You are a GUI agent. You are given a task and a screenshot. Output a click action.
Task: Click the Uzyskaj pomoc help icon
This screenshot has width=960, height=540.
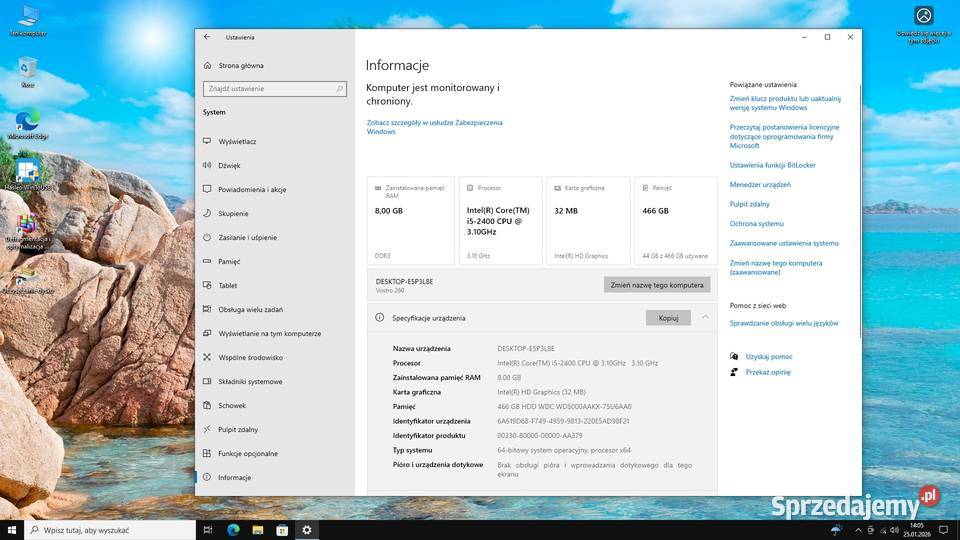coord(734,356)
